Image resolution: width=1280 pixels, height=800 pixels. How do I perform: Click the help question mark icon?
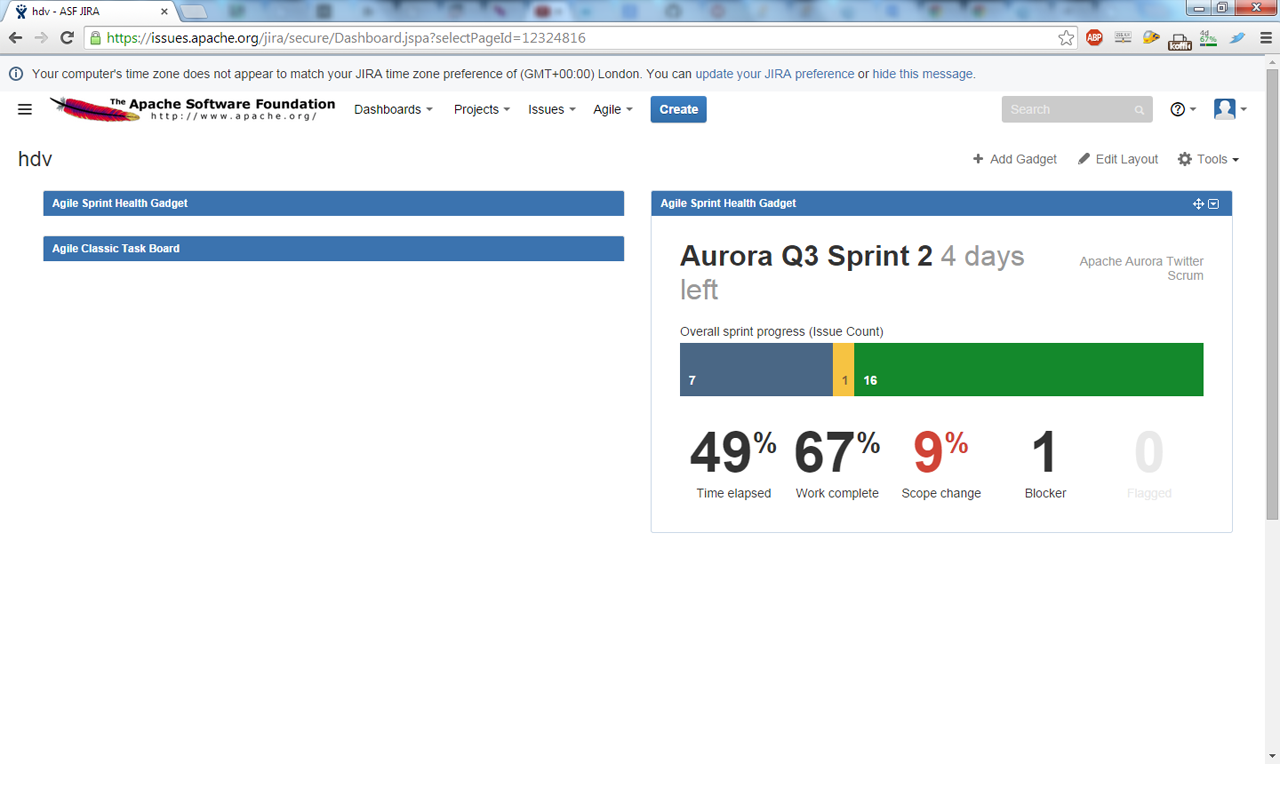[1177, 109]
